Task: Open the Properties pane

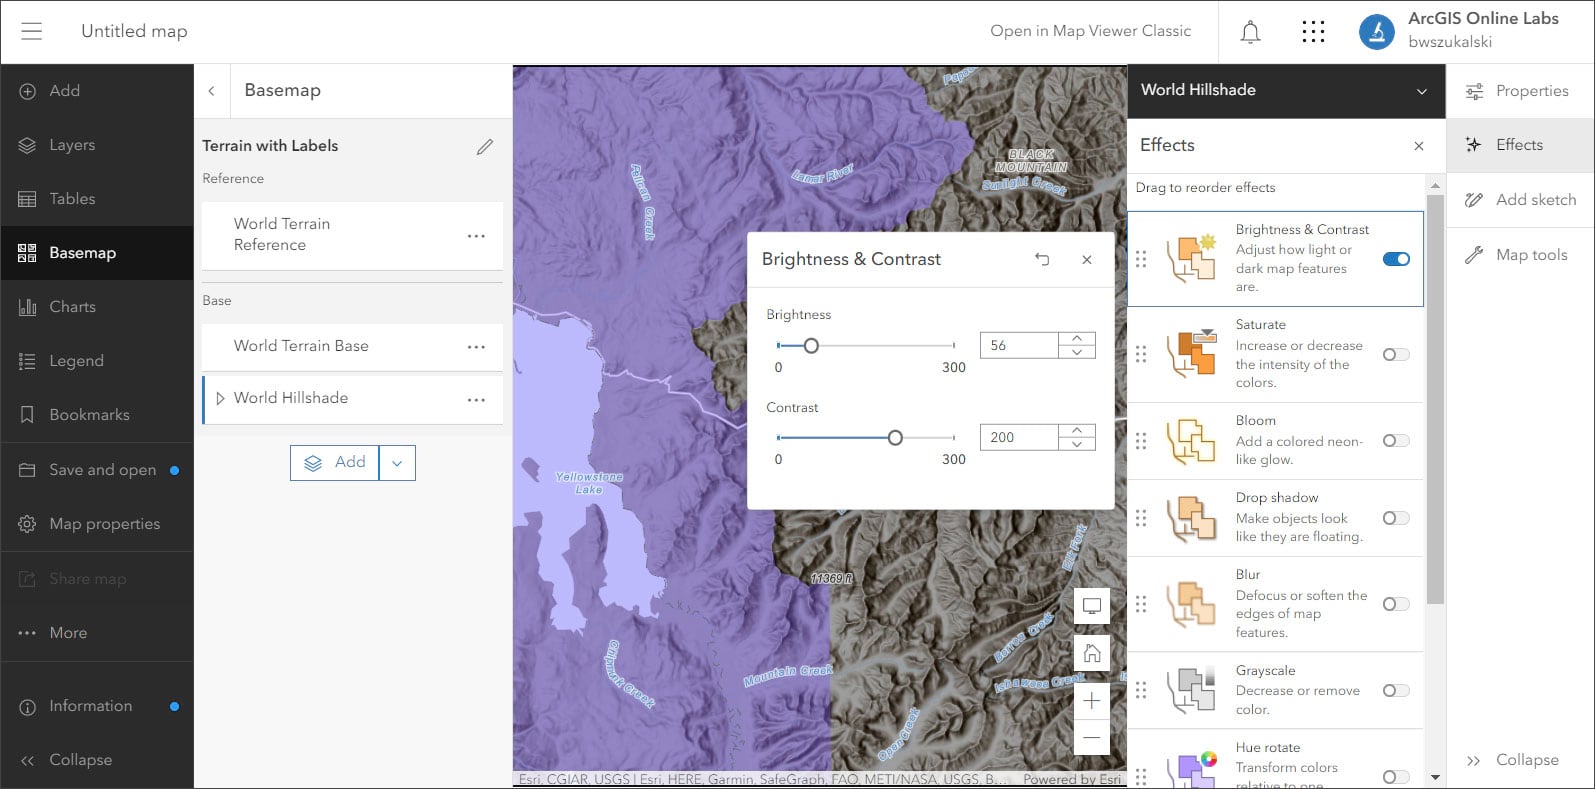Action: tap(1520, 91)
